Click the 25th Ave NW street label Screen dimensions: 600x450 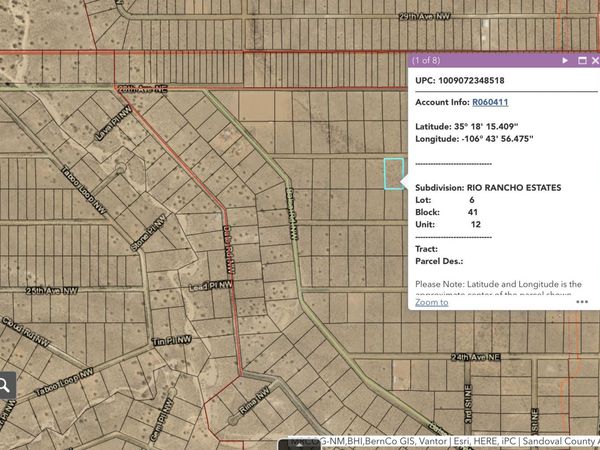(52, 291)
